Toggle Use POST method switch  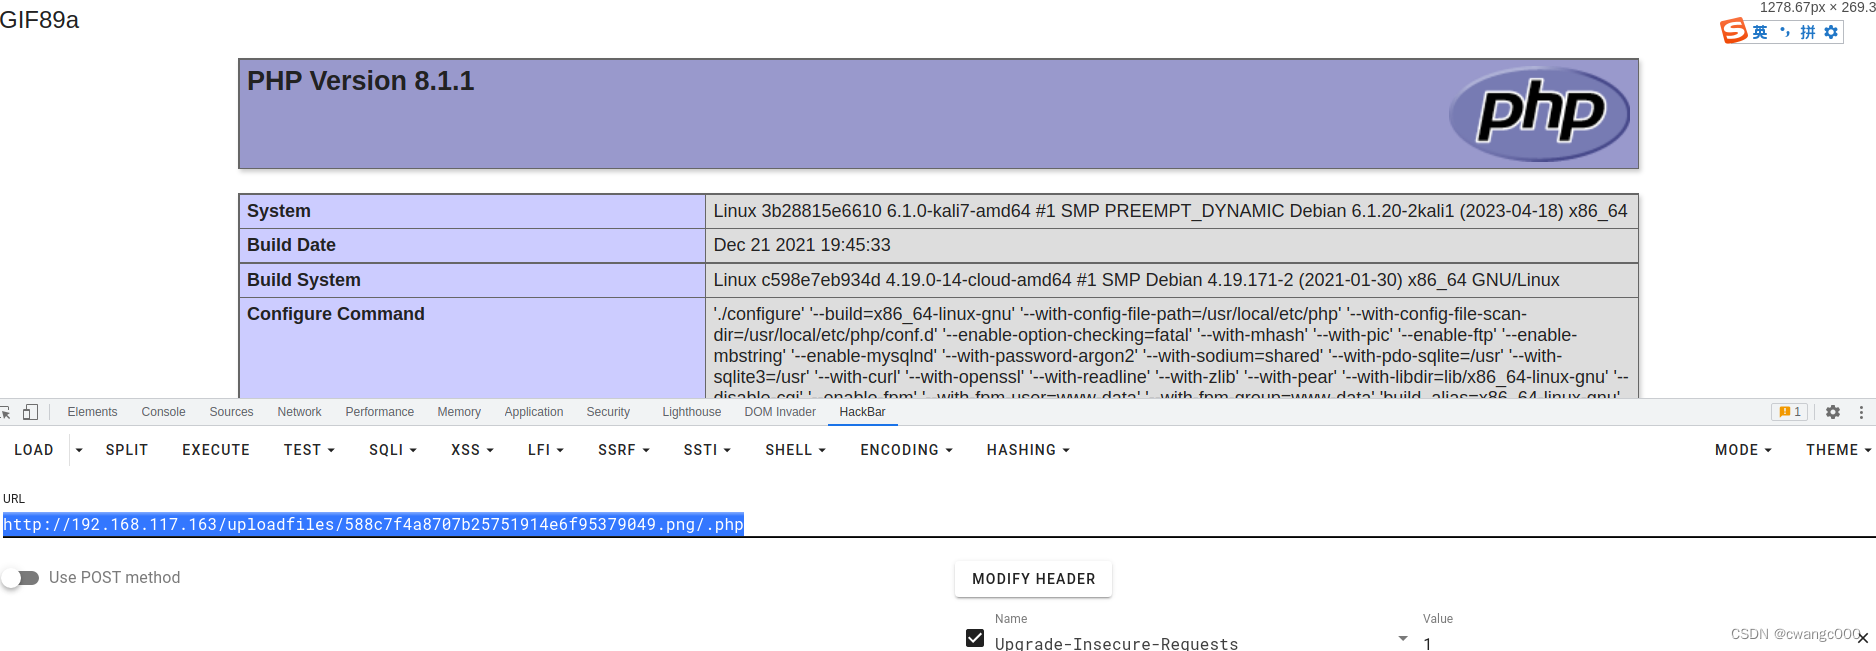20,578
